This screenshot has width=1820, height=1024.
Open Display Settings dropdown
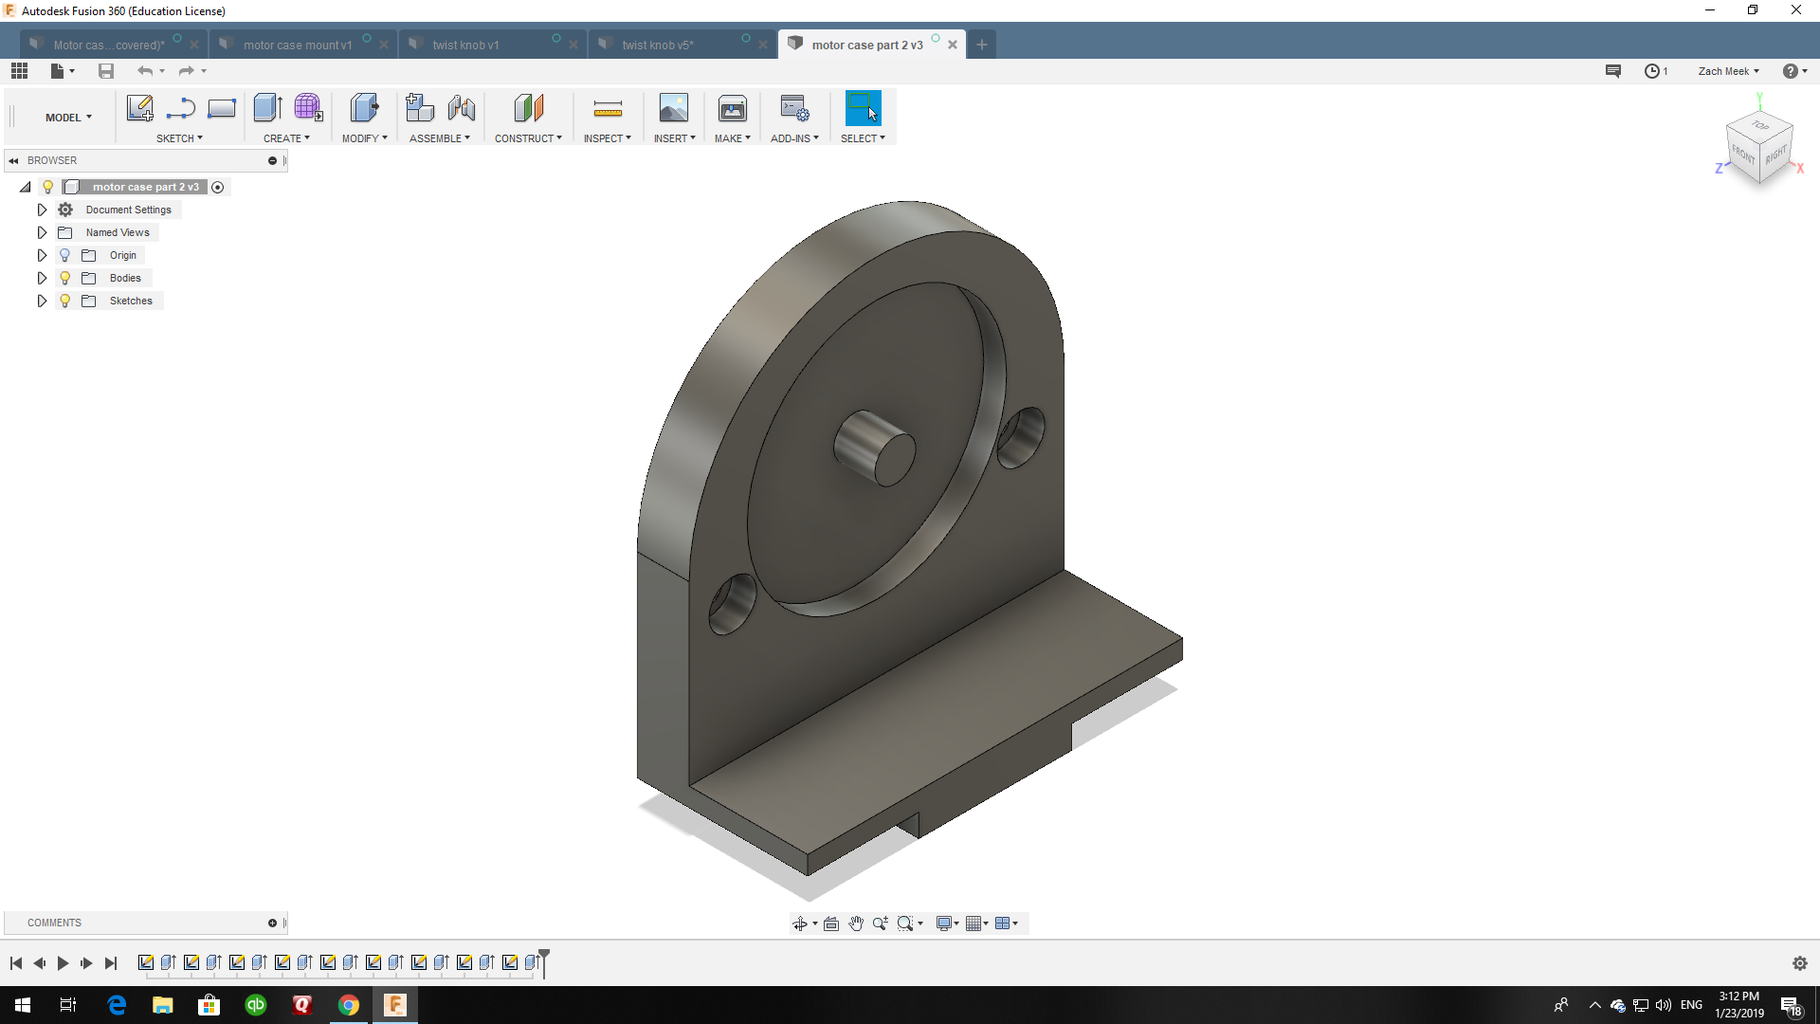tap(946, 924)
